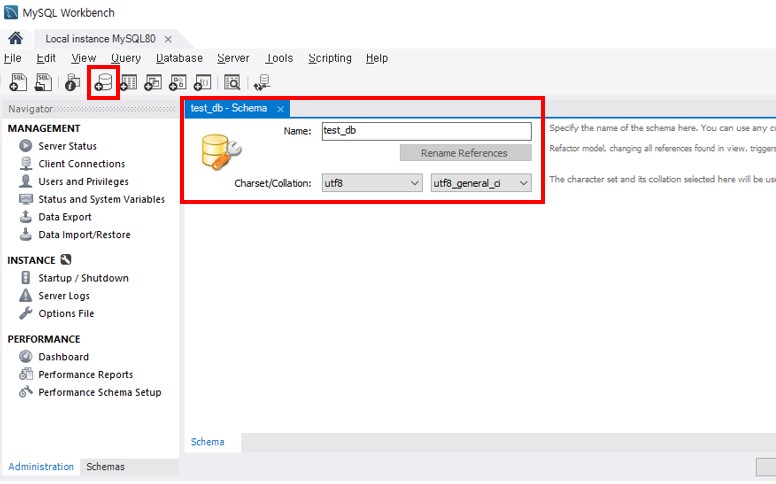Open the utf8 charset dropdown
This screenshot has width=776, height=484.
point(372,183)
